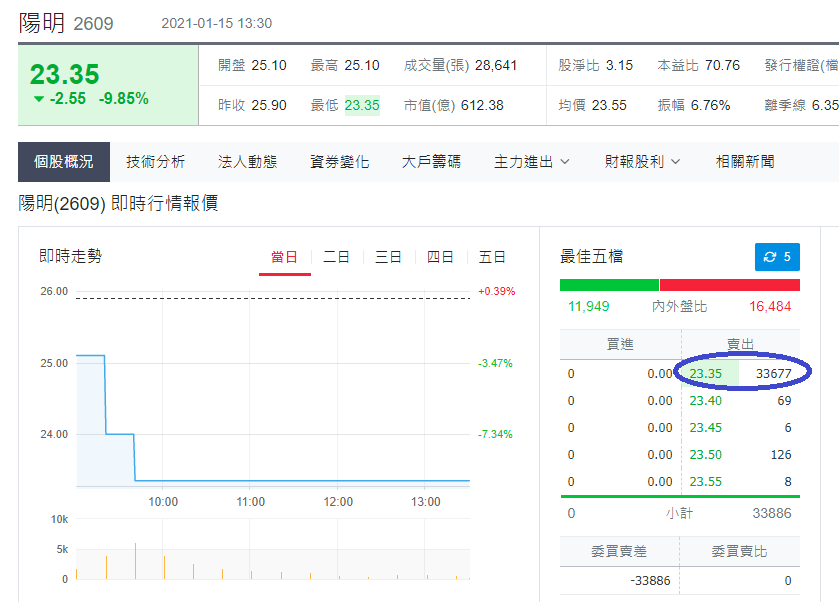
Task: Click the 振幅 6.76% value
Action: tap(710, 105)
